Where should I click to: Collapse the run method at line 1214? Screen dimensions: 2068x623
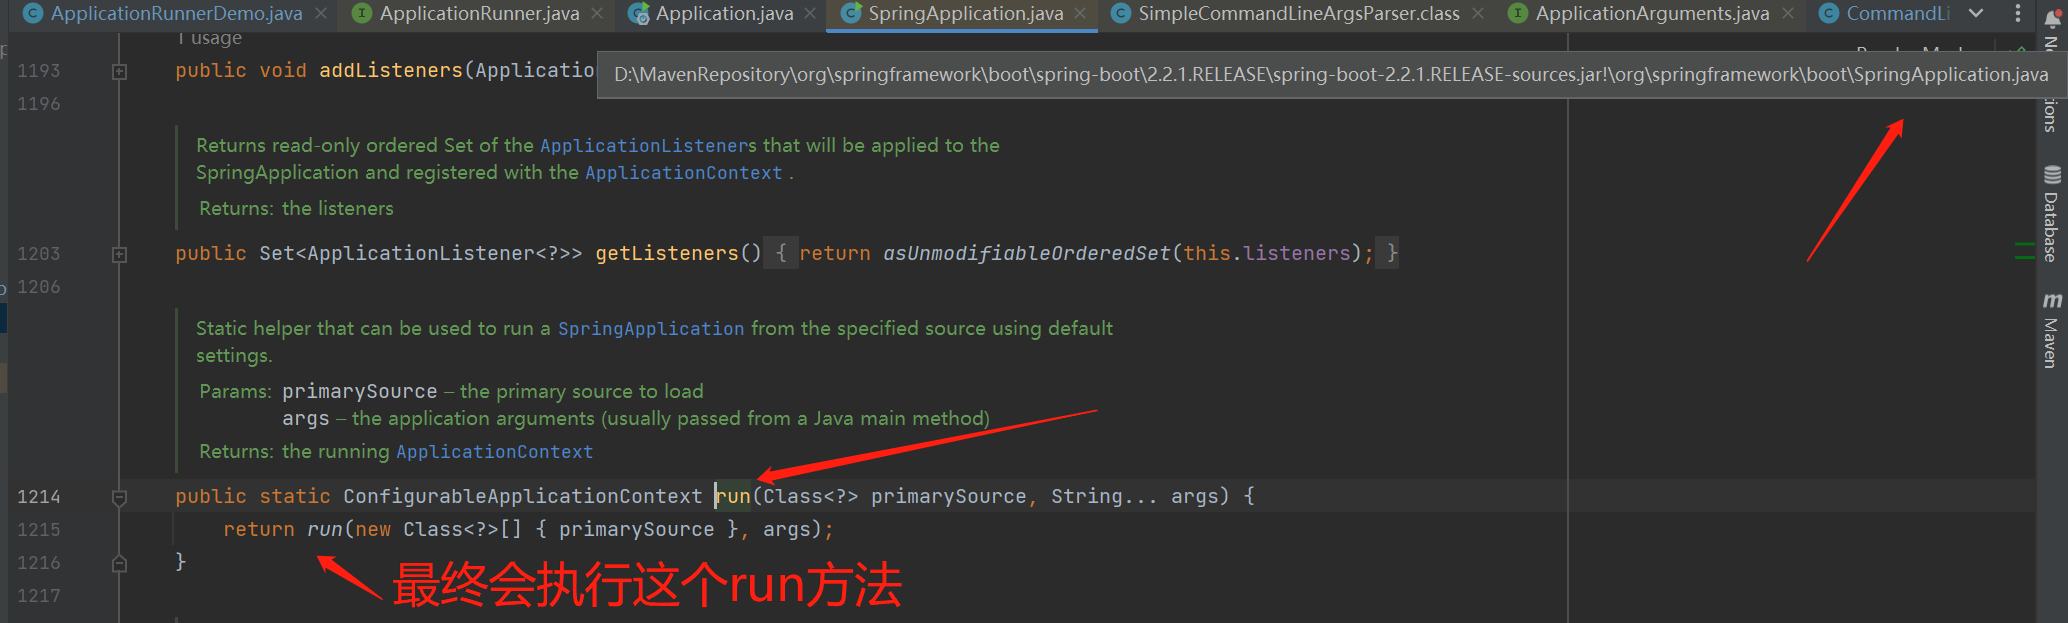(x=119, y=497)
